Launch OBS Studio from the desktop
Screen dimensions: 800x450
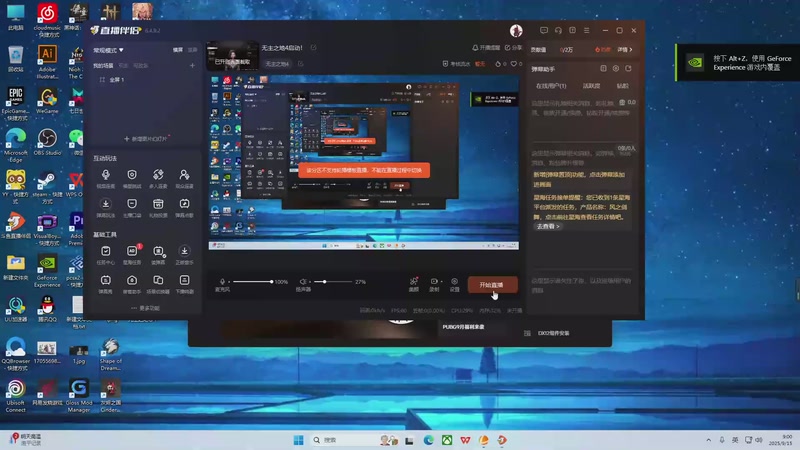[47, 142]
